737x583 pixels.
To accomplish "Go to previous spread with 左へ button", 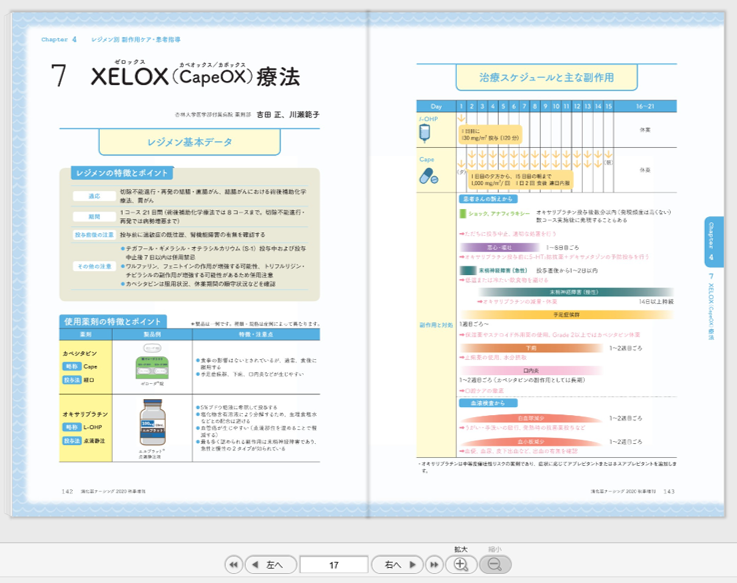I will pos(271,565).
